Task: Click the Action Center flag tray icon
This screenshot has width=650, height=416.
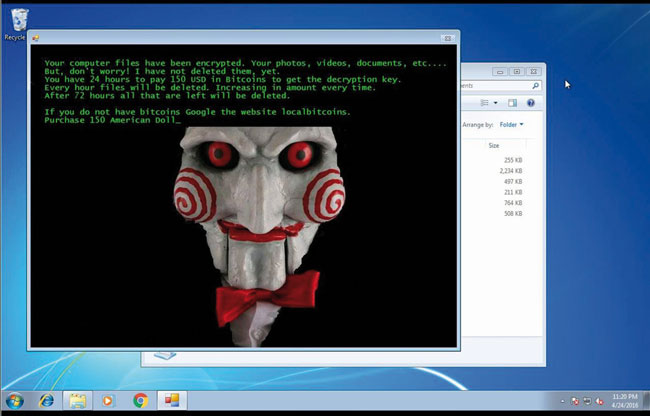Action: tap(575, 401)
